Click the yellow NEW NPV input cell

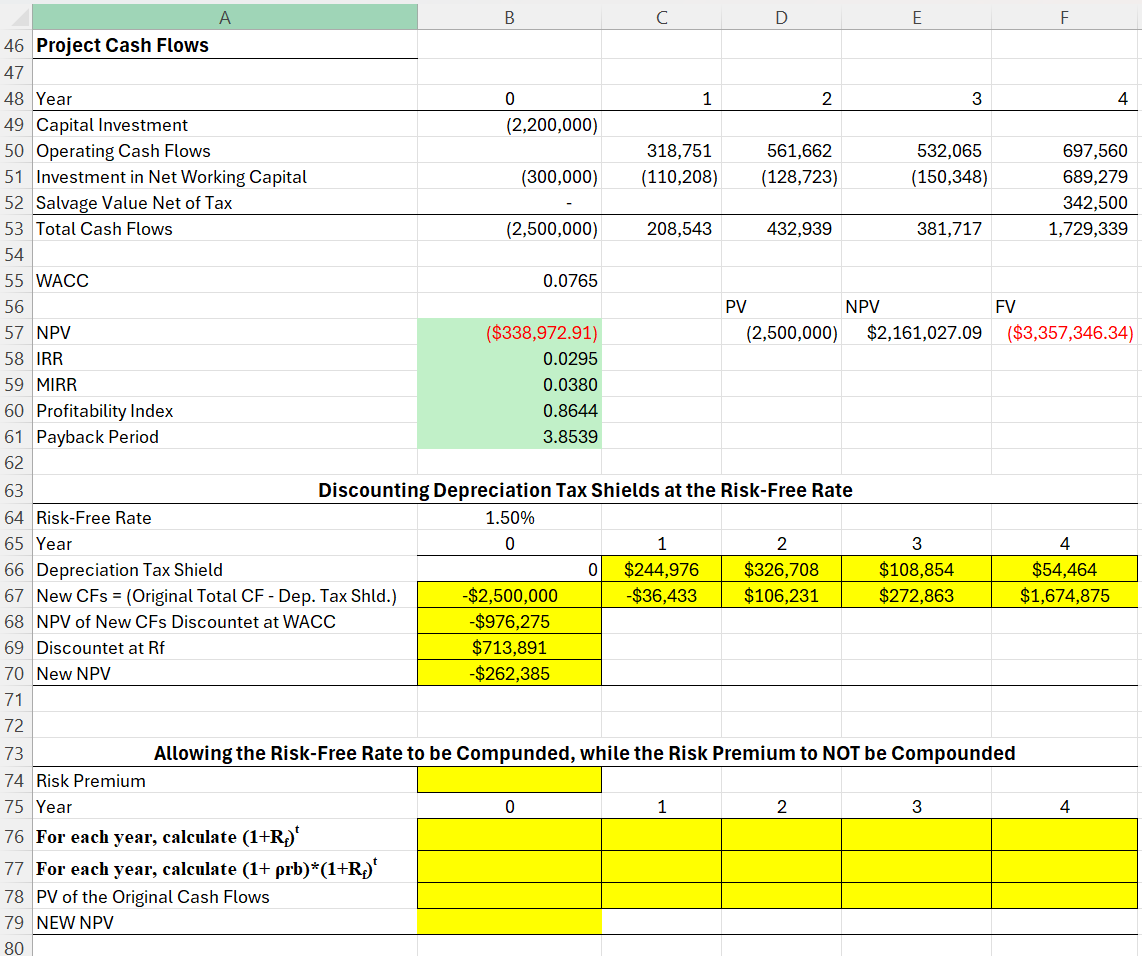[509, 922]
